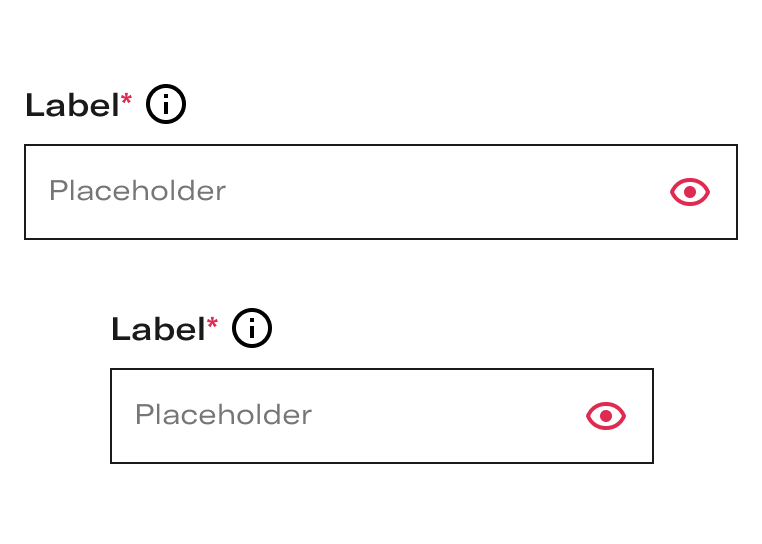762x544 pixels.
Task: Click the bottom bold Label text
Action: 158,328
